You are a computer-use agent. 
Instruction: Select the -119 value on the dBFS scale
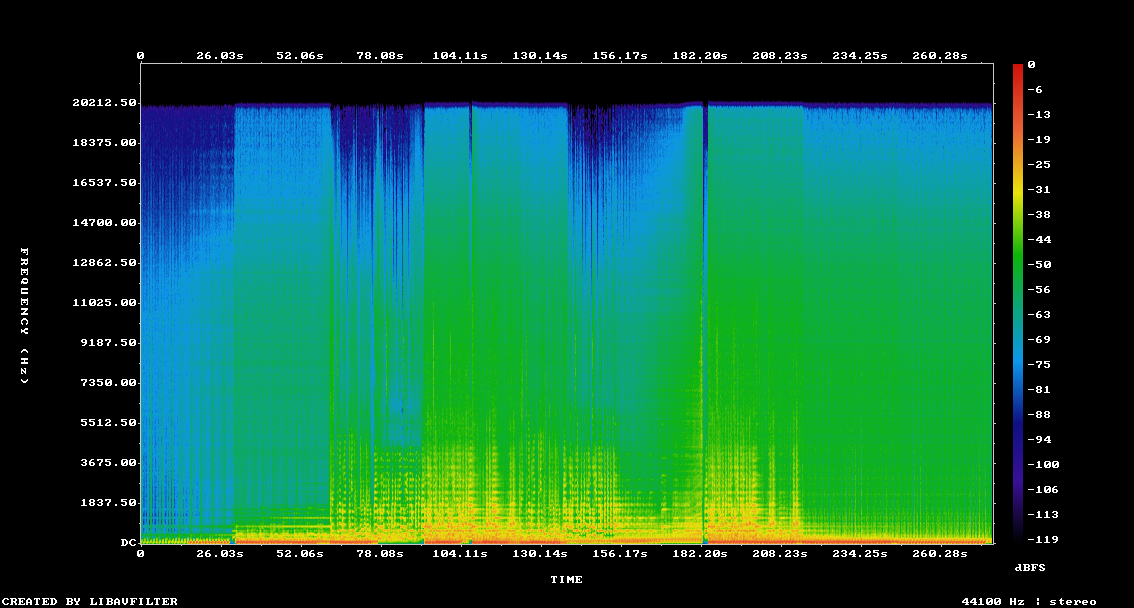pyautogui.click(x=1041, y=539)
